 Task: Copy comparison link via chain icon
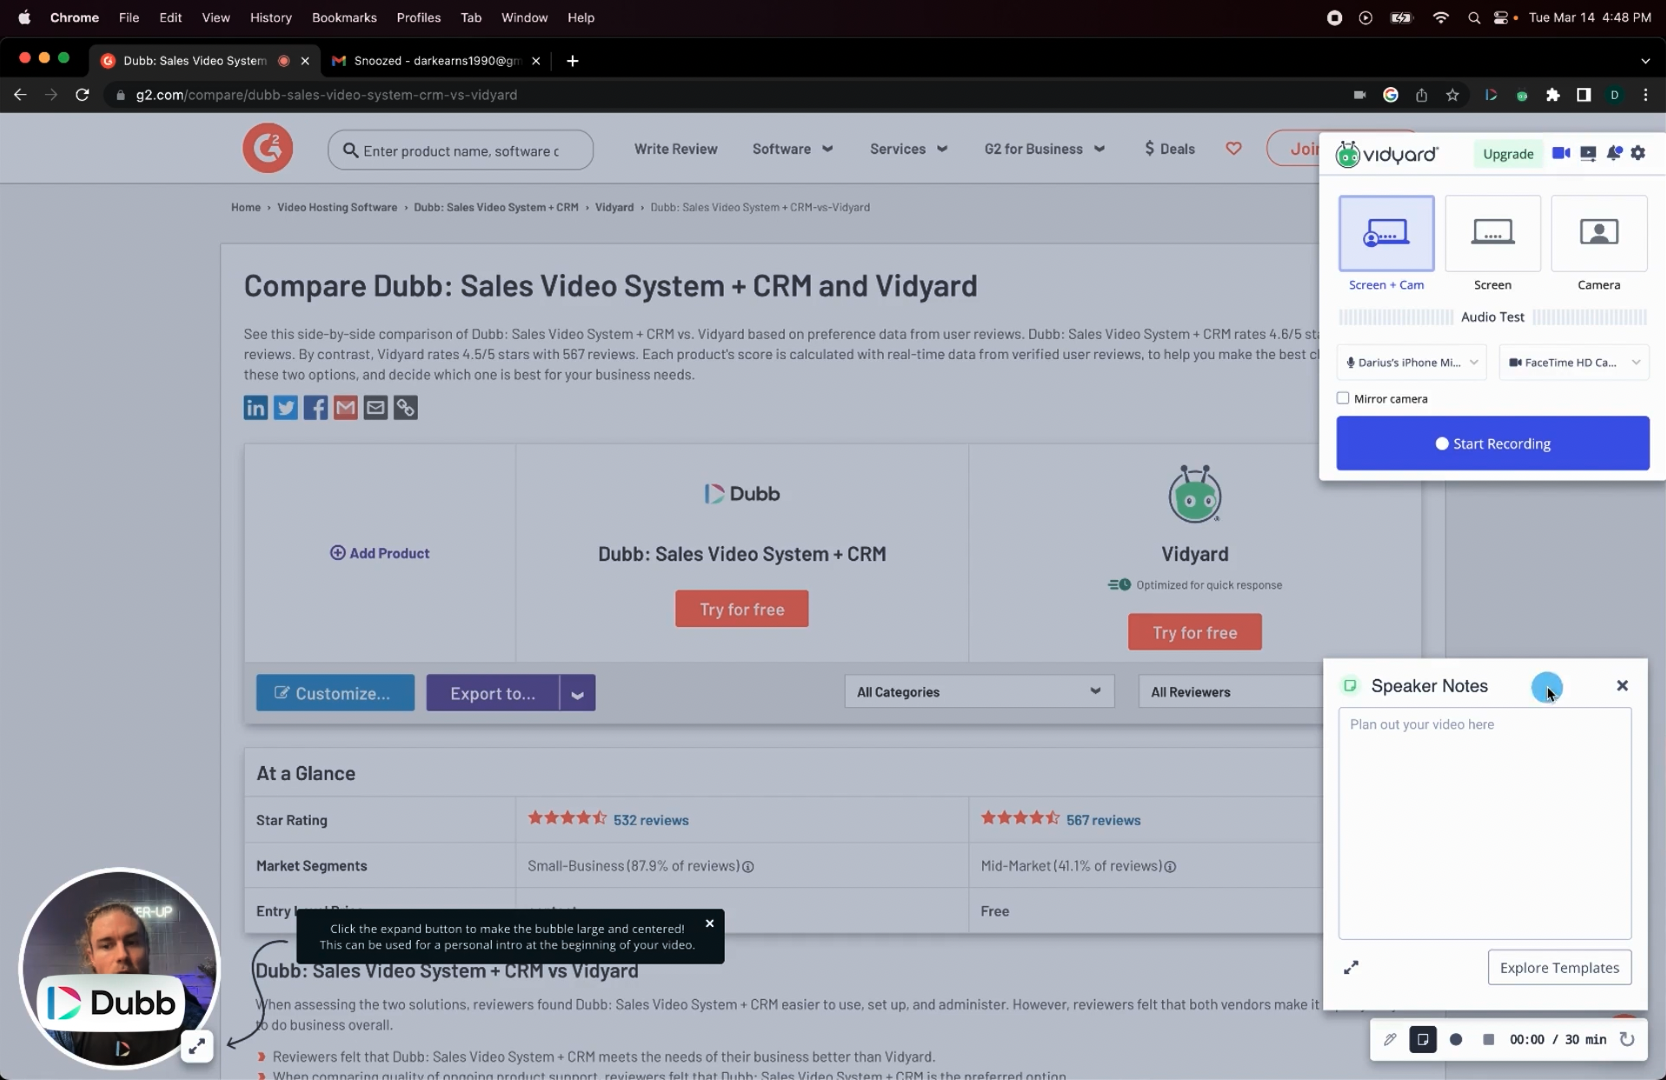pyautogui.click(x=405, y=407)
